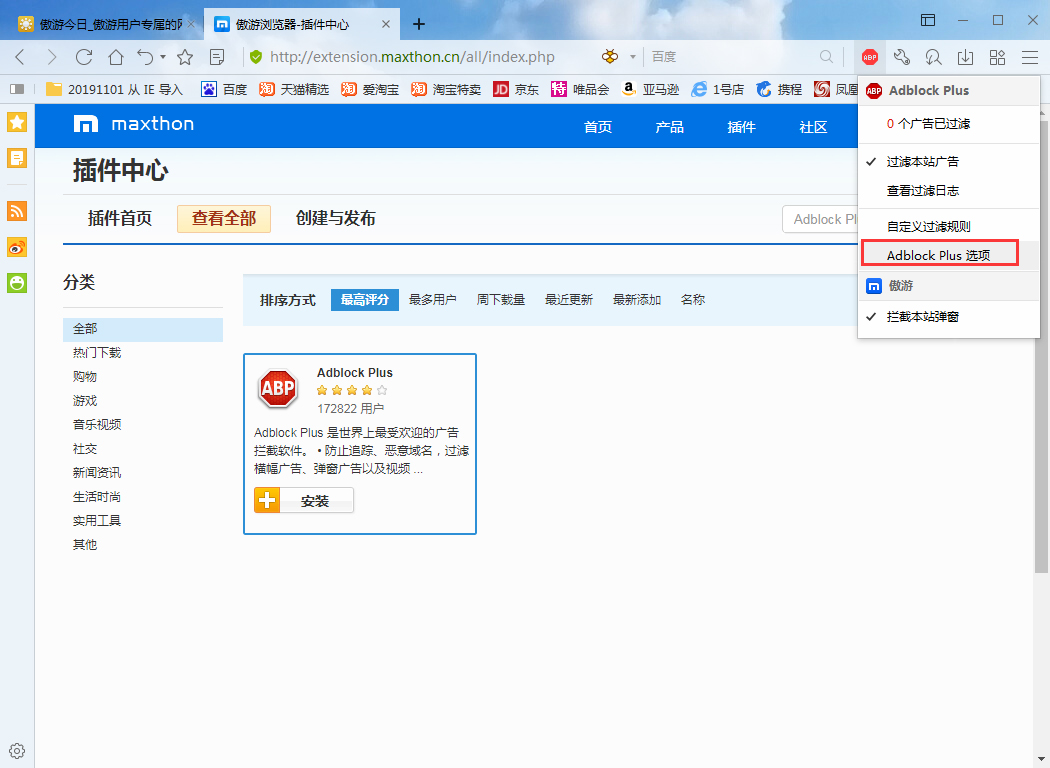The image size is (1050, 768).
Task: Open the downloads icon in the toolbar
Action: point(964,57)
